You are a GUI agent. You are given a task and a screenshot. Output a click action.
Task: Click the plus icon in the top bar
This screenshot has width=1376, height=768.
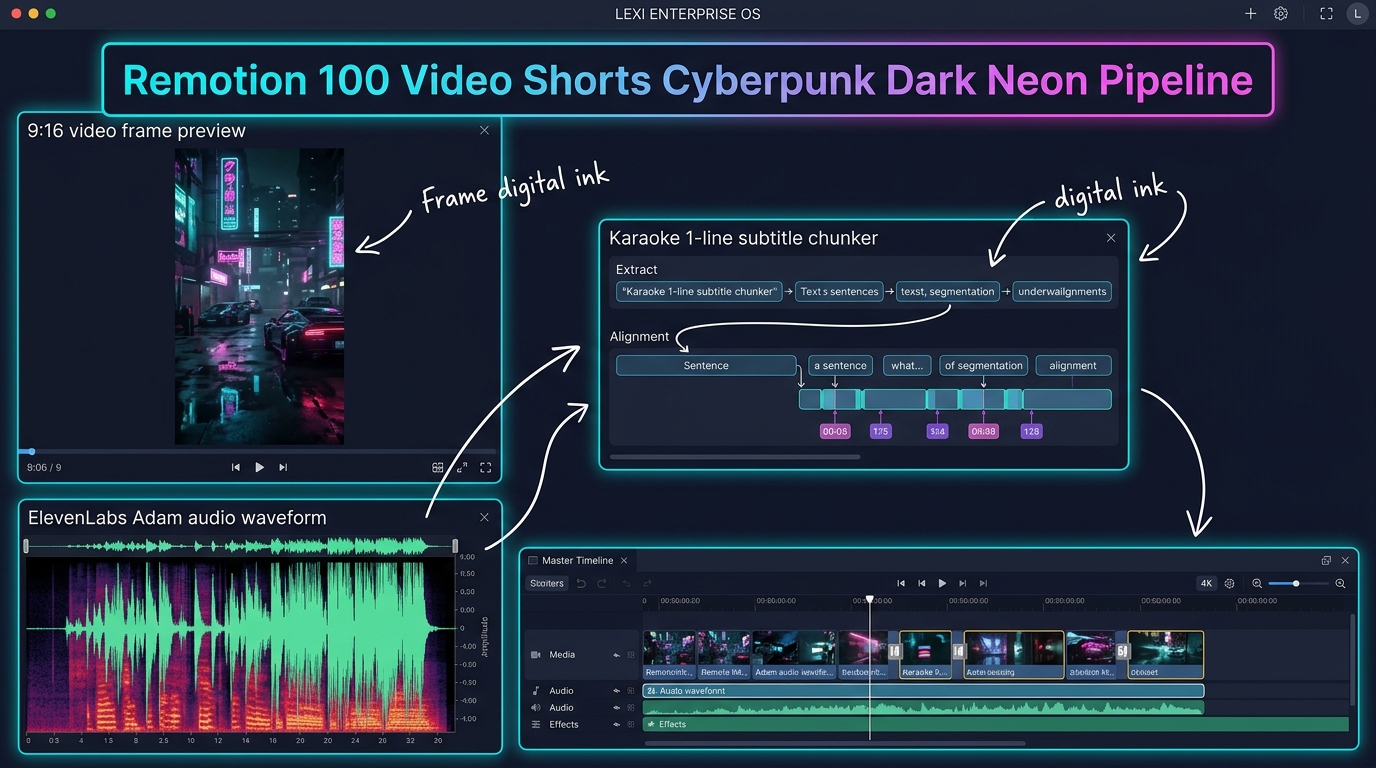coord(1250,14)
